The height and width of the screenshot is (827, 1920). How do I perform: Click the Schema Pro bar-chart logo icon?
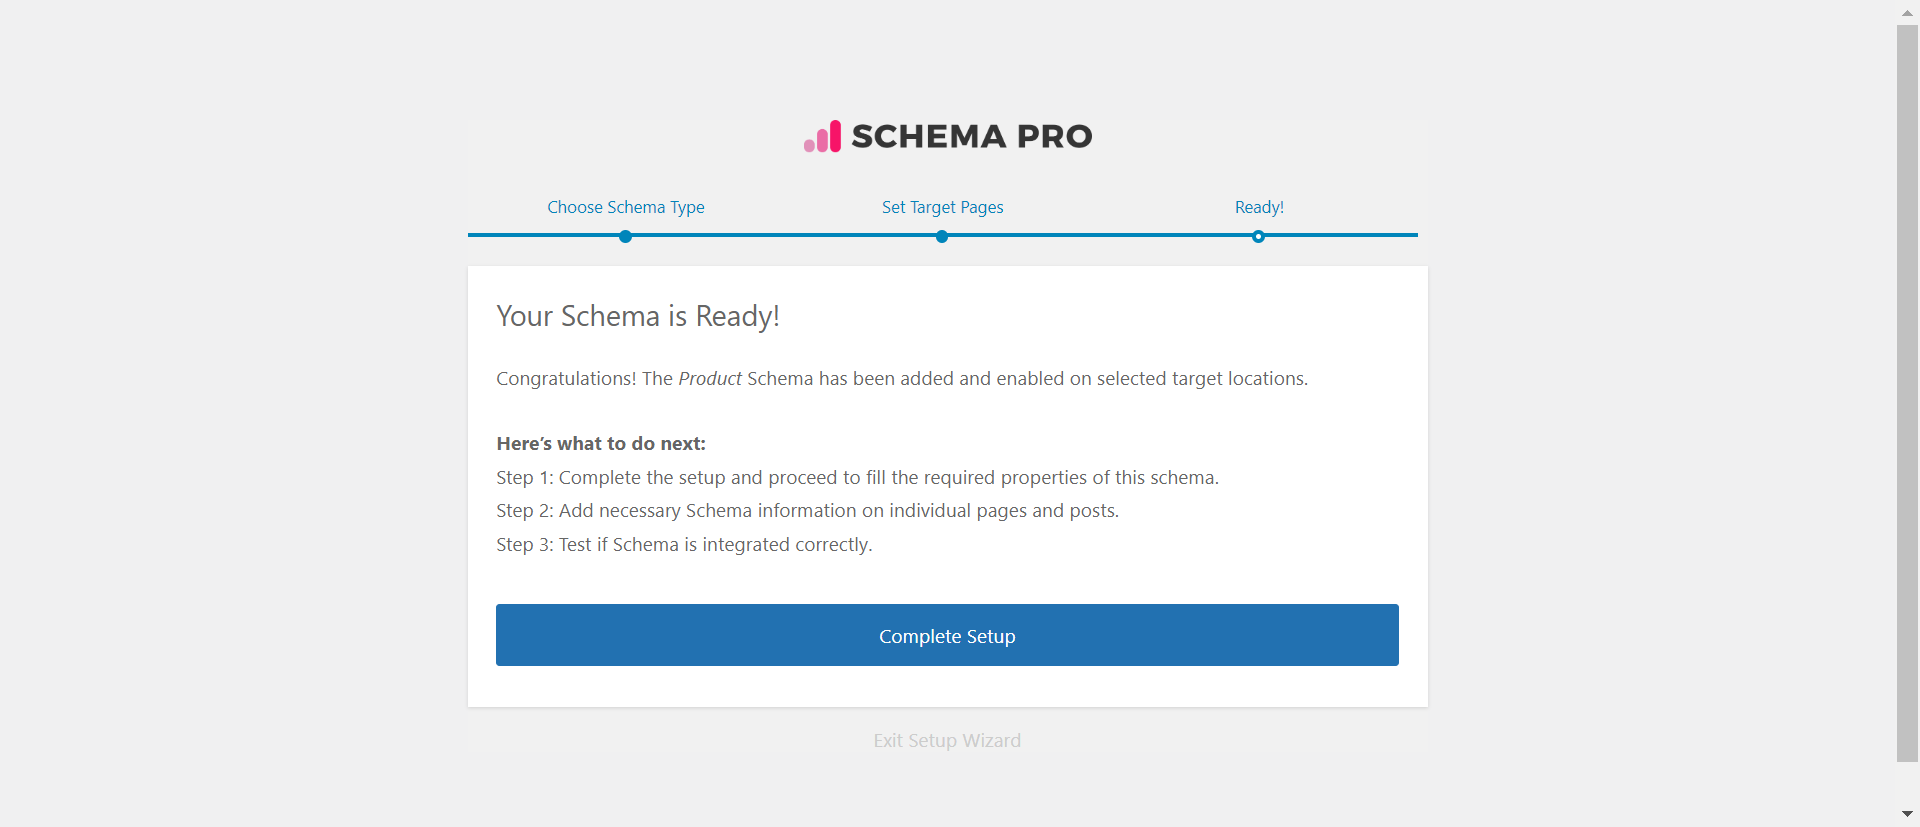click(822, 137)
